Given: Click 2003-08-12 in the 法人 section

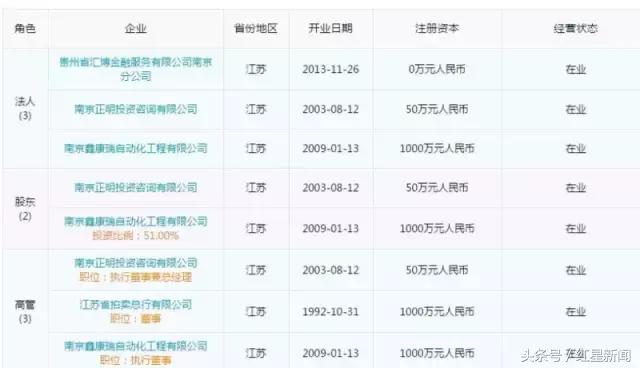Looking at the screenshot, I should [331, 109].
